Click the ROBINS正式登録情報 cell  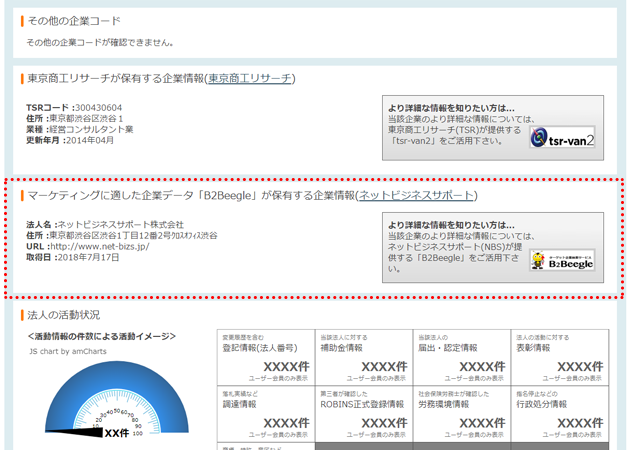pos(364,414)
